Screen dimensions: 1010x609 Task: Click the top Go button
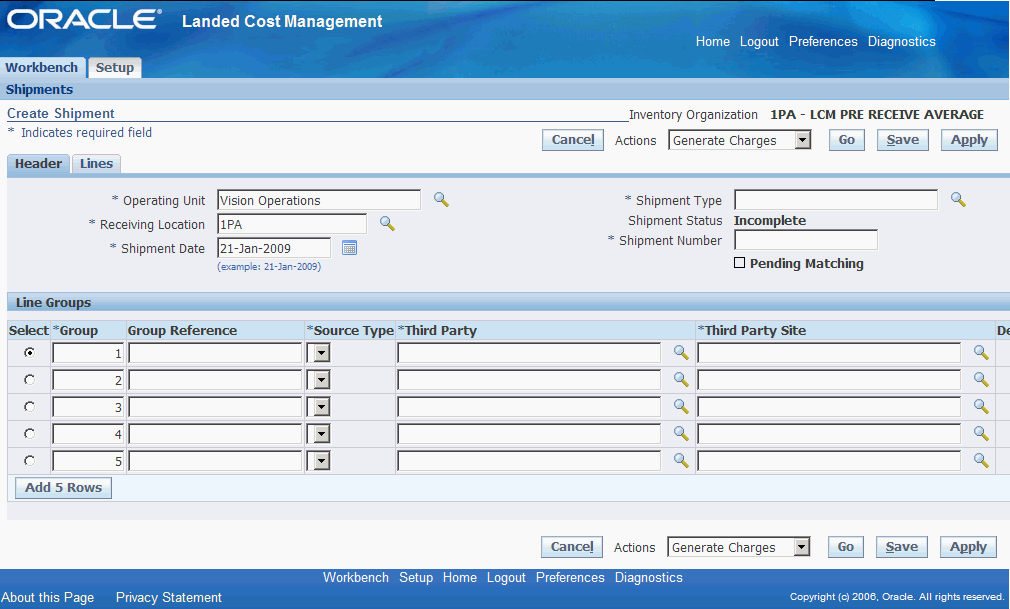pyautogui.click(x=846, y=140)
